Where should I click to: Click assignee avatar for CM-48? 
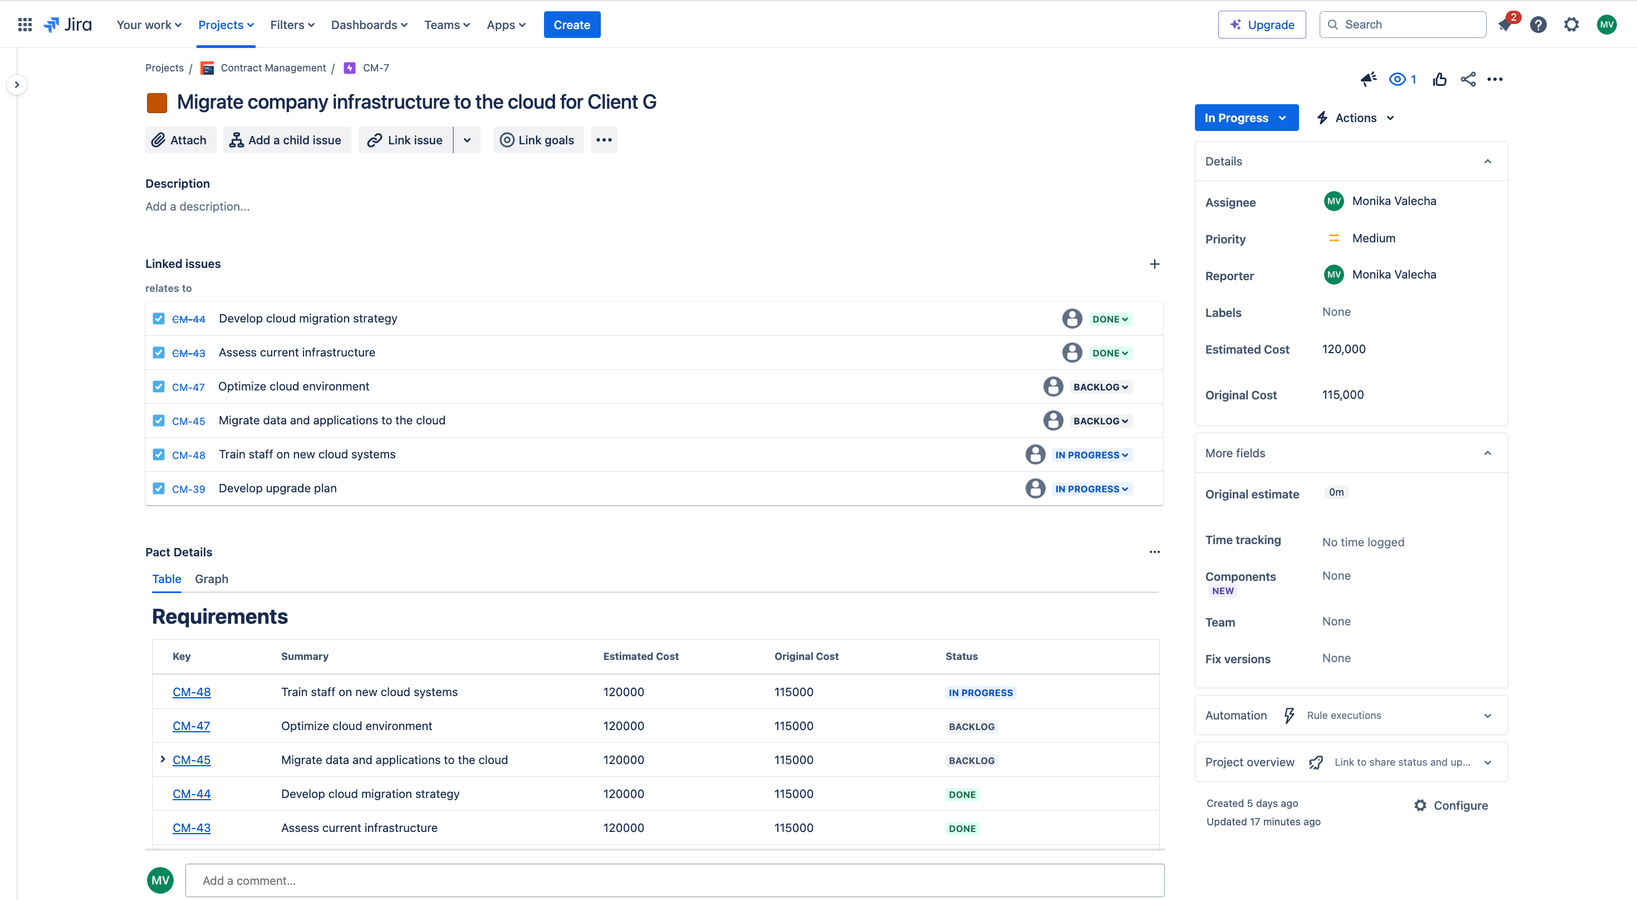point(1035,455)
